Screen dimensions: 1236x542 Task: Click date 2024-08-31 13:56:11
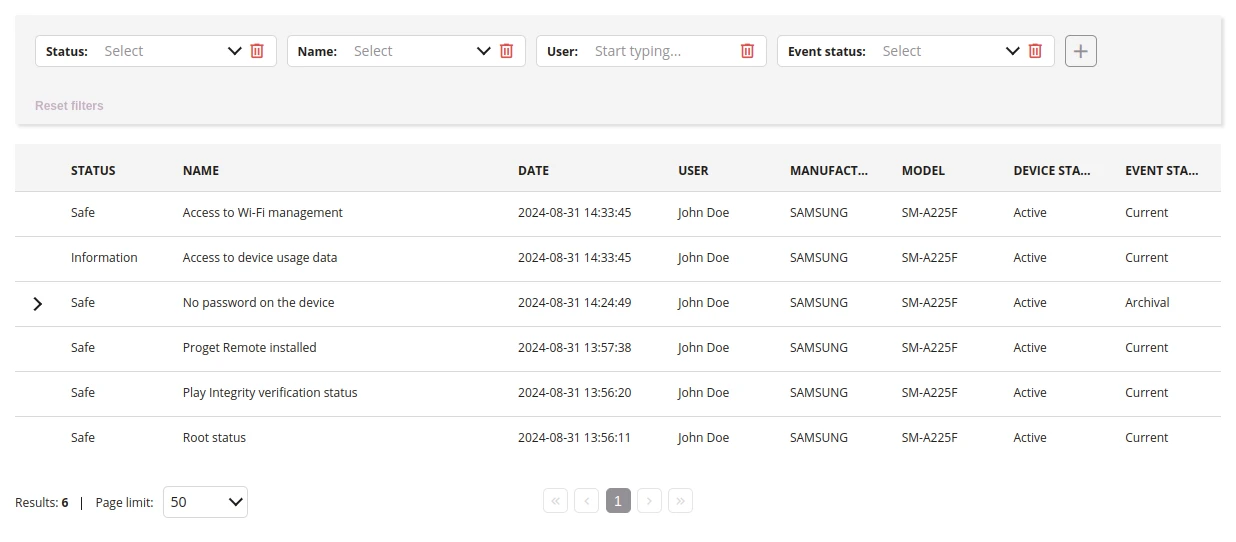[574, 438]
